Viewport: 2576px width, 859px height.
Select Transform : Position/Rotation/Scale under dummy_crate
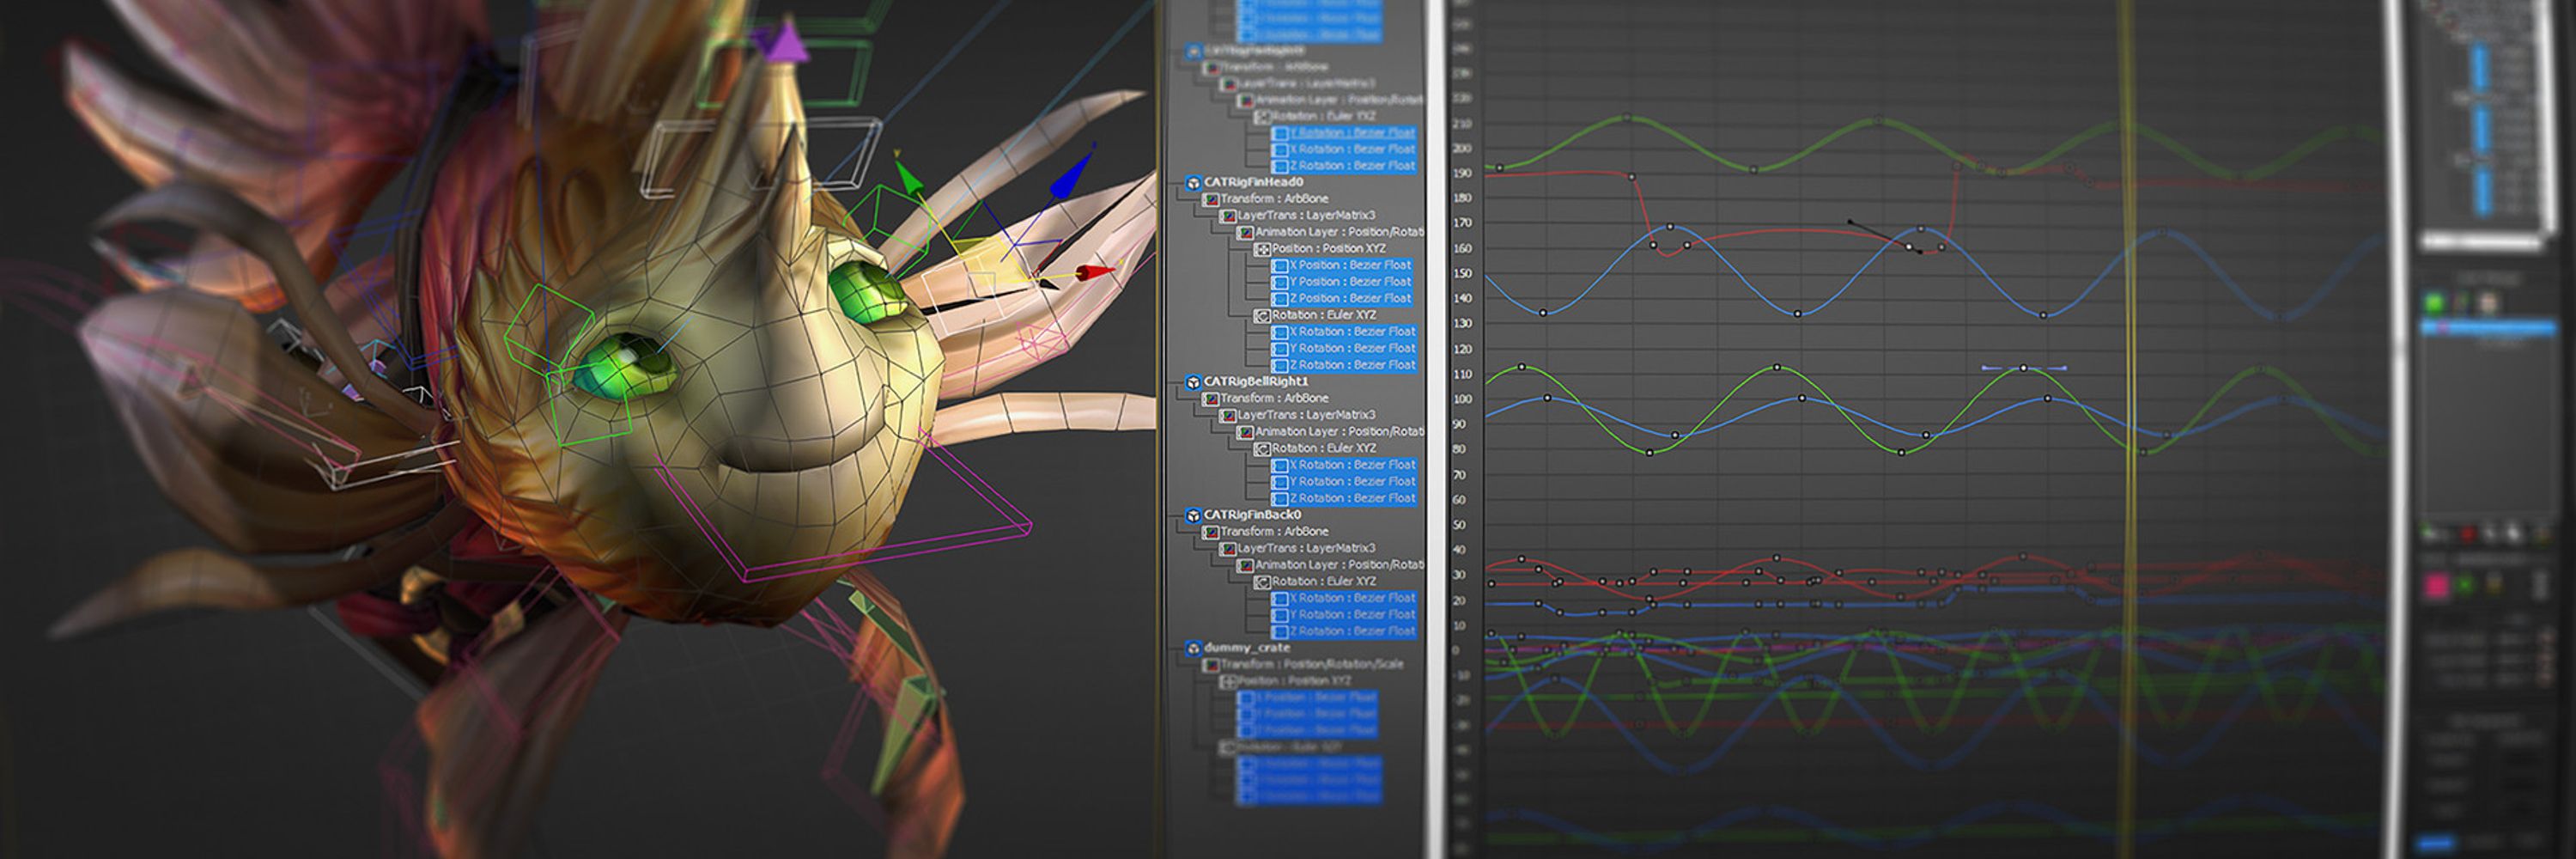pyautogui.click(x=1312, y=664)
